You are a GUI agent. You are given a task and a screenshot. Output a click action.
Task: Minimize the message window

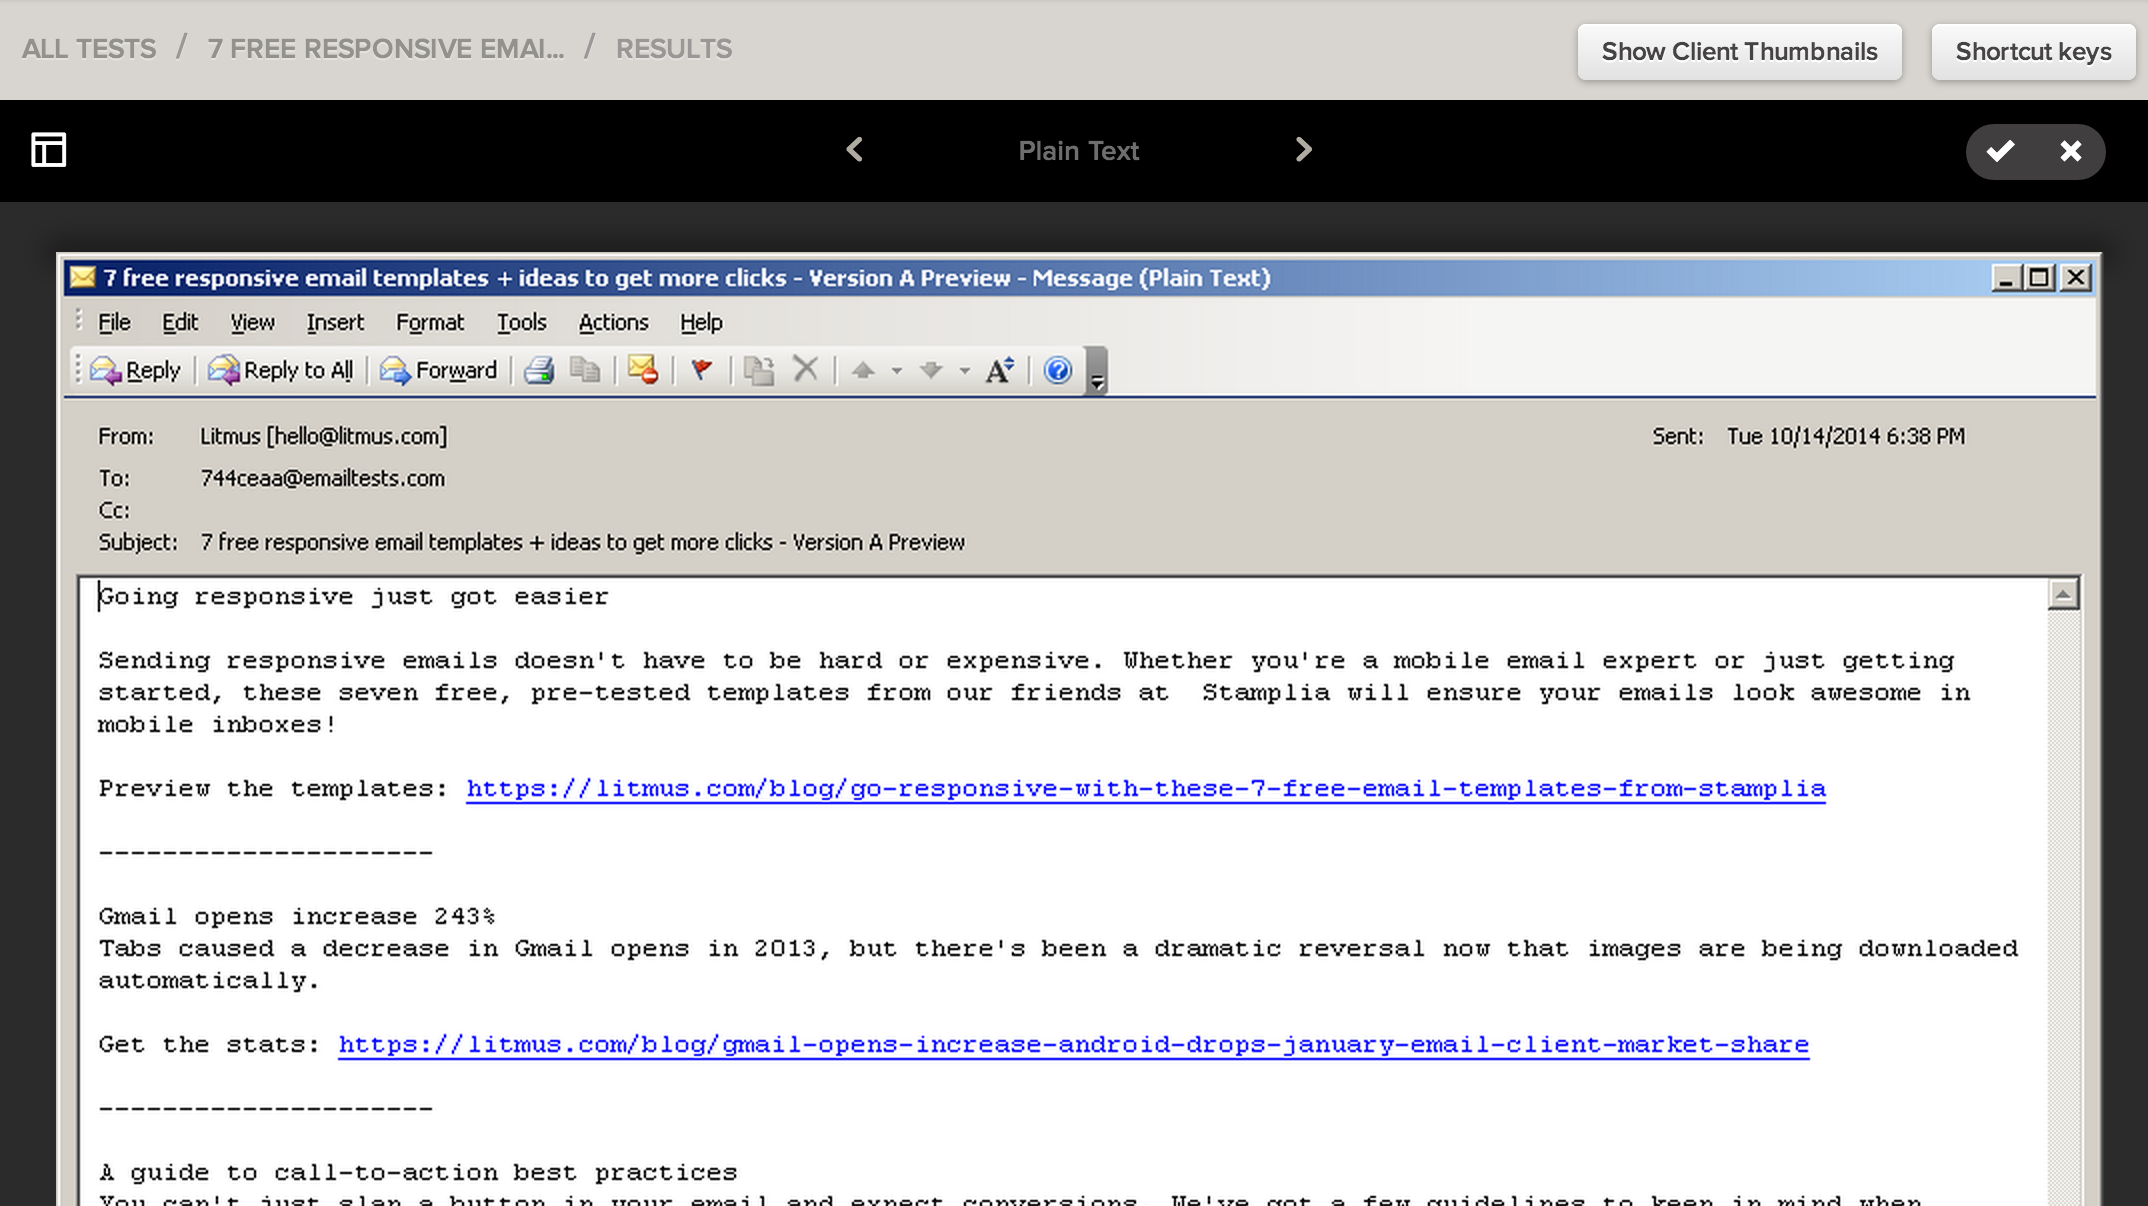click(2006, 278)
